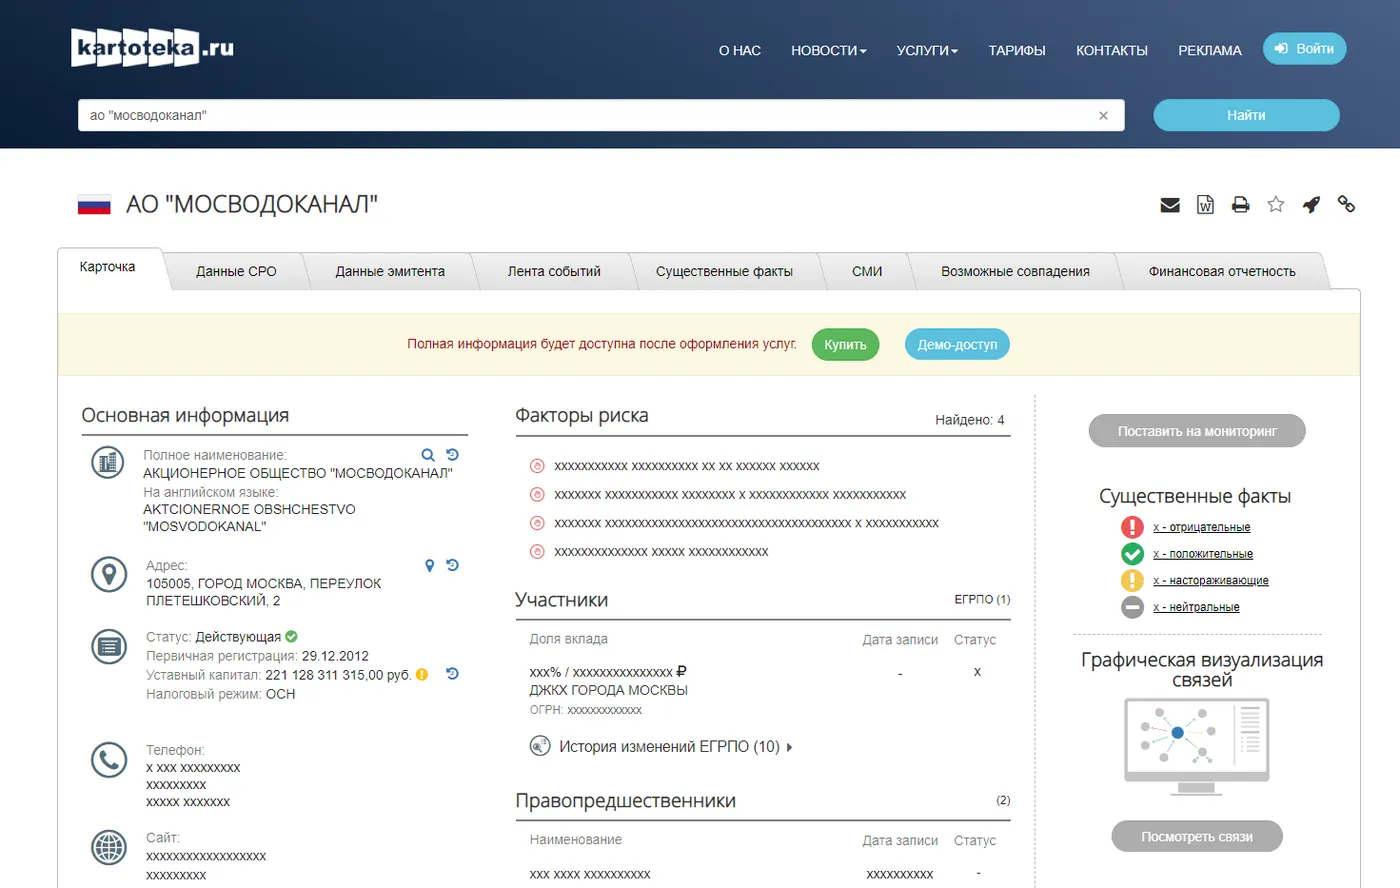The width and height of the screenshot is (1400, 888).
Task: Switch to the Лента событий tab
Action: [x=554, y=271]
